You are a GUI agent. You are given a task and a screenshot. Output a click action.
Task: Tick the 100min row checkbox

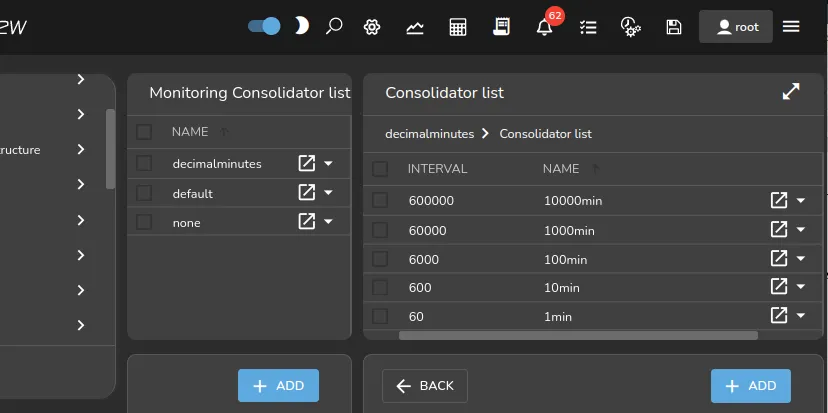[x=380, y=259]
